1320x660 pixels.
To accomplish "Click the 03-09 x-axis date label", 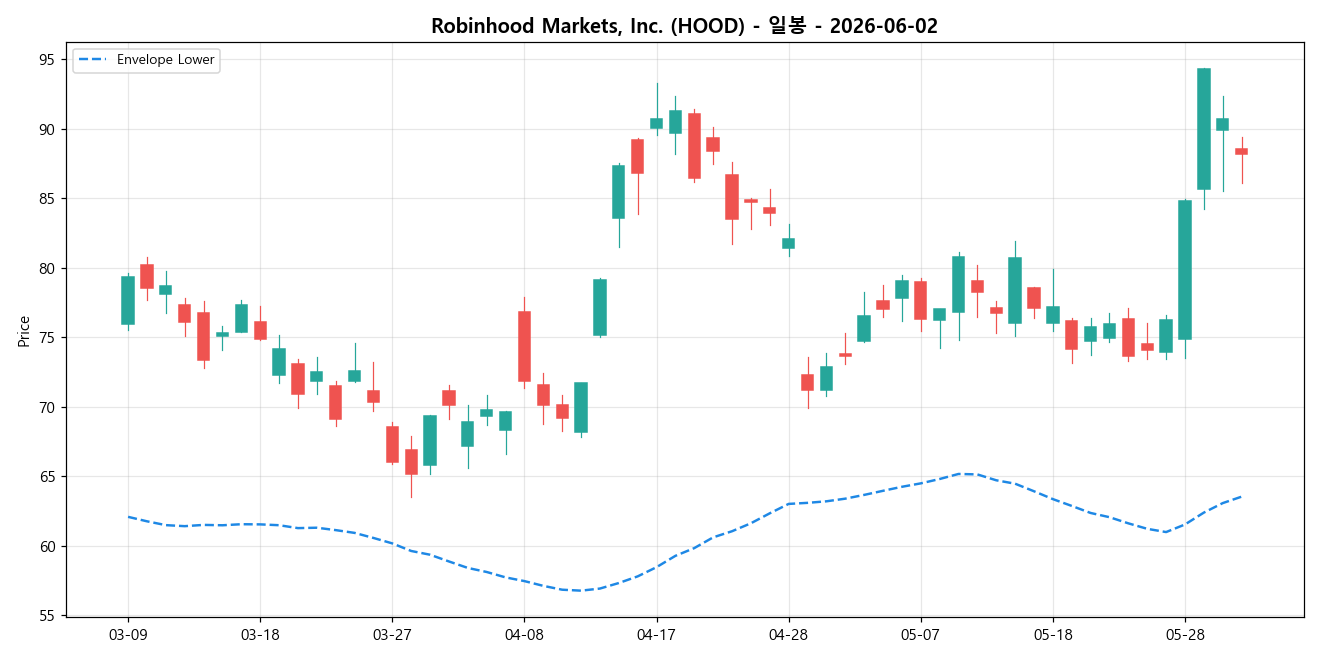I will pyautogui.click(x=128, y=635).
